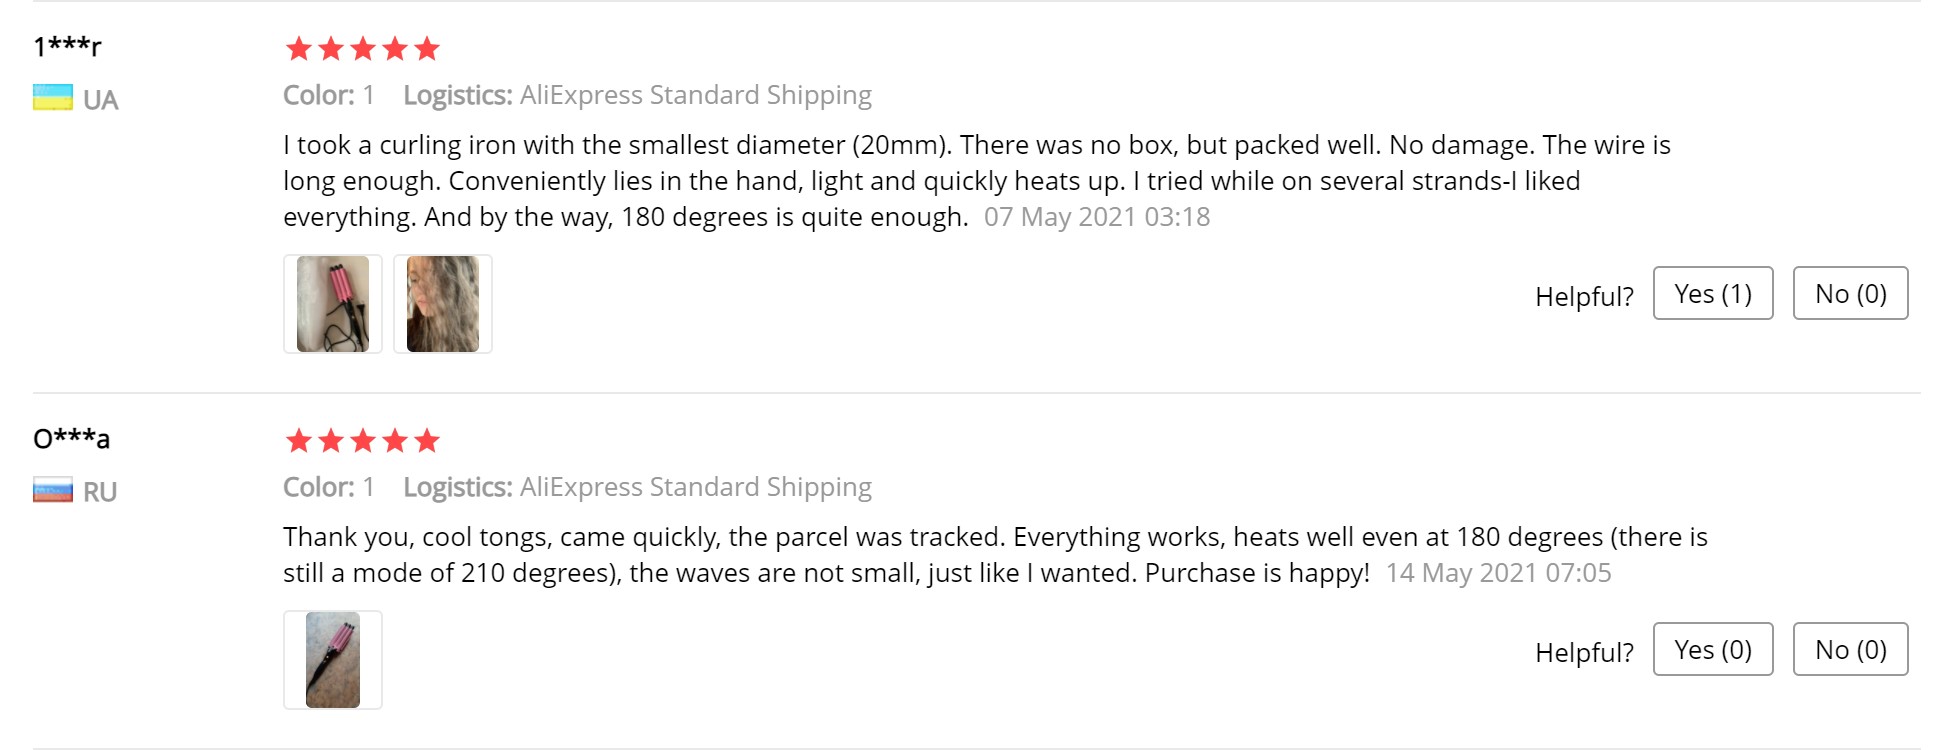Click the username O***a
The width and height of the screenshot is (1954, 750).
71,438
